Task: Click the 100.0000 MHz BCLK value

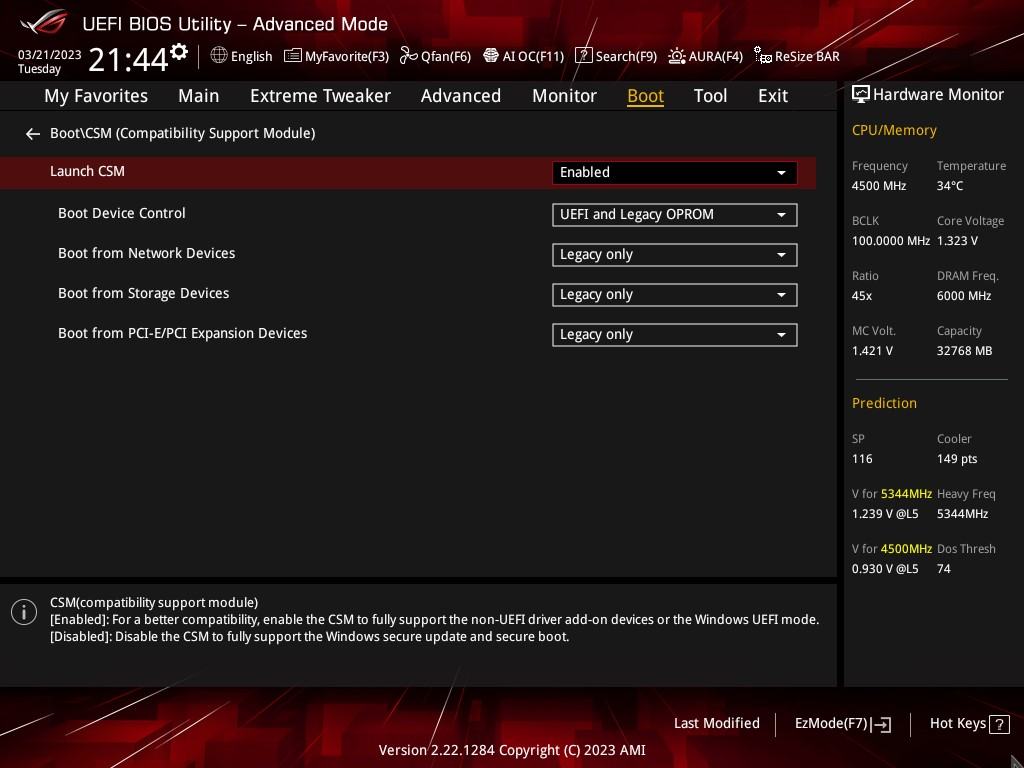Action: [890, 241]
